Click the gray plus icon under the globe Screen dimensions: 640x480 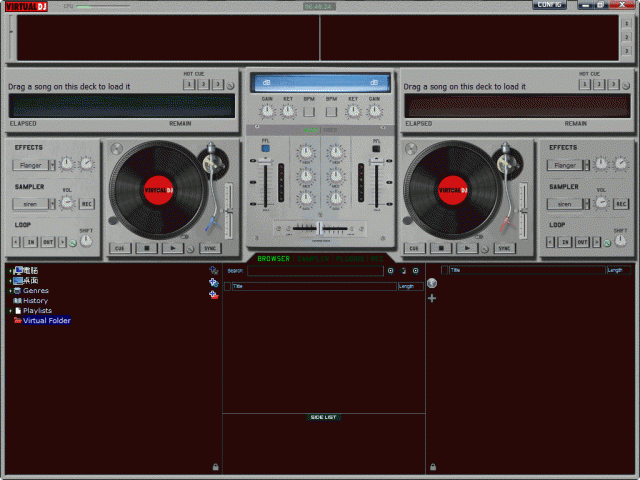432,298
